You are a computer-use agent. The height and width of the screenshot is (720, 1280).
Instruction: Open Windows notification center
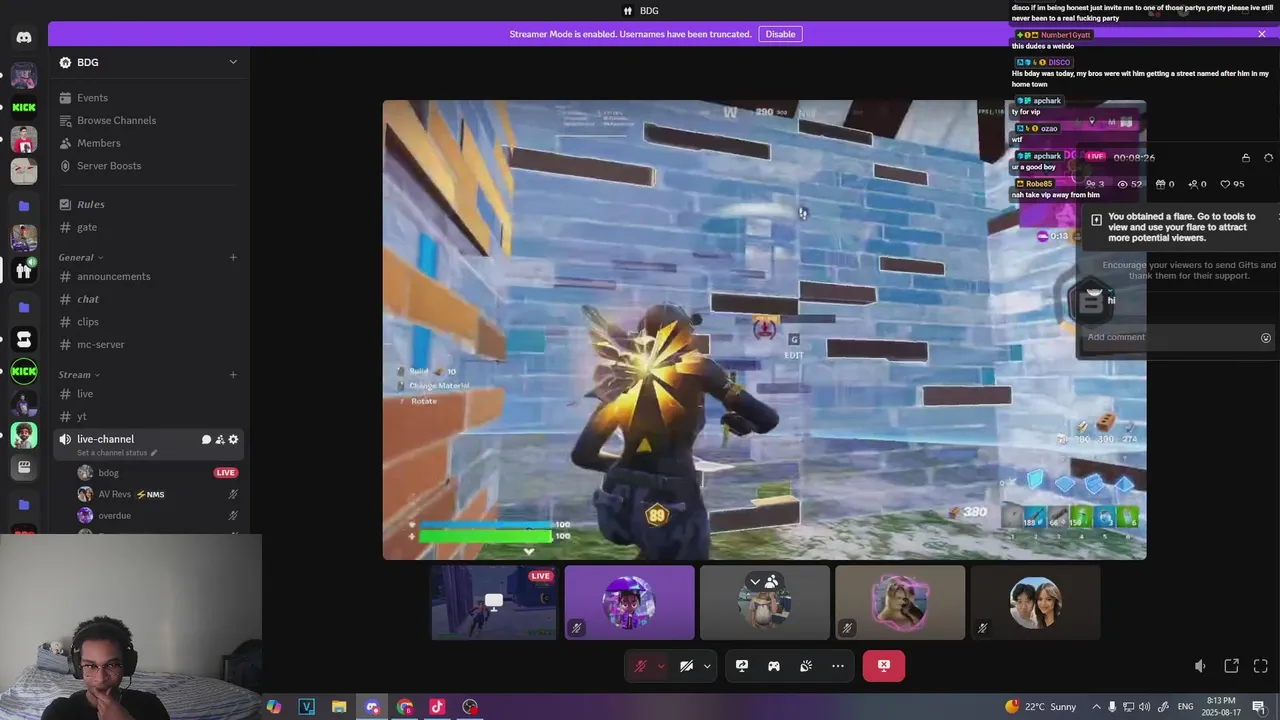(1259, 707)
